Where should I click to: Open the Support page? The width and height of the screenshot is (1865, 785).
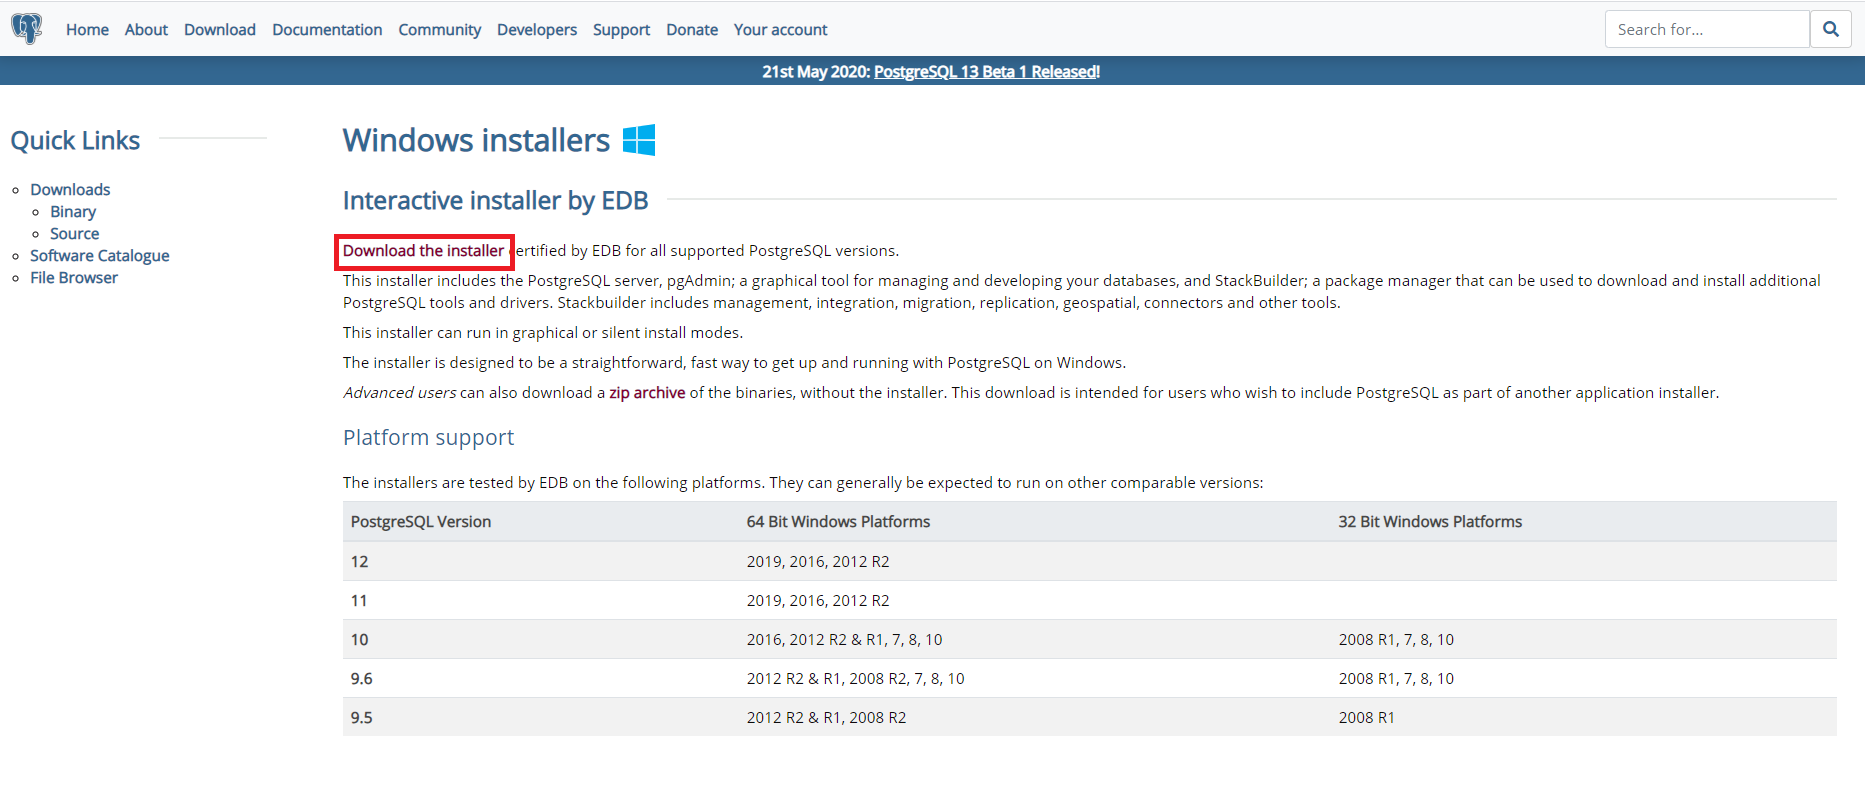[x=621, y=30]
